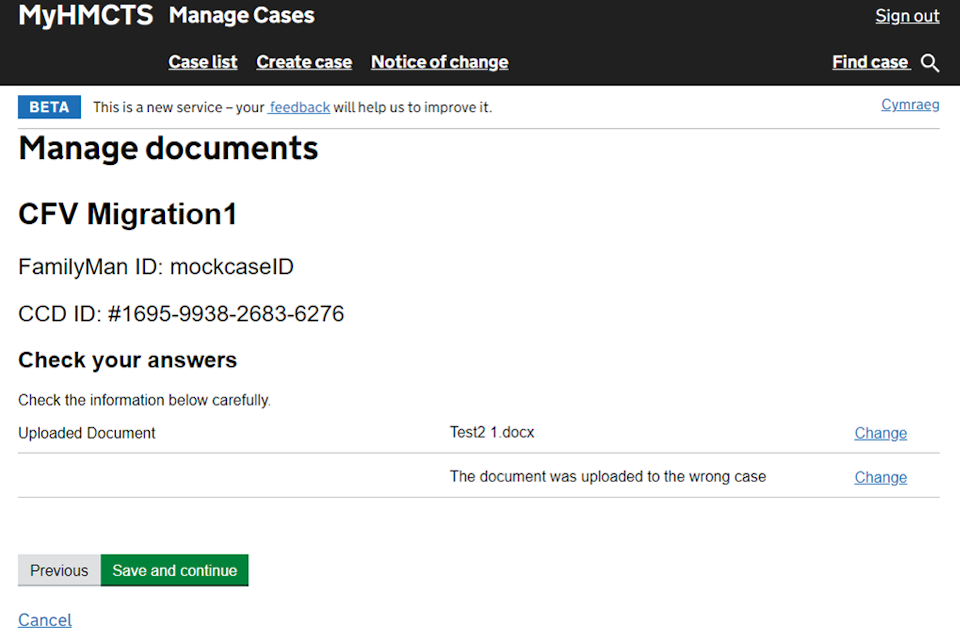Open the Find case link
The image size is (960, 640).
[x=870, y=62]
